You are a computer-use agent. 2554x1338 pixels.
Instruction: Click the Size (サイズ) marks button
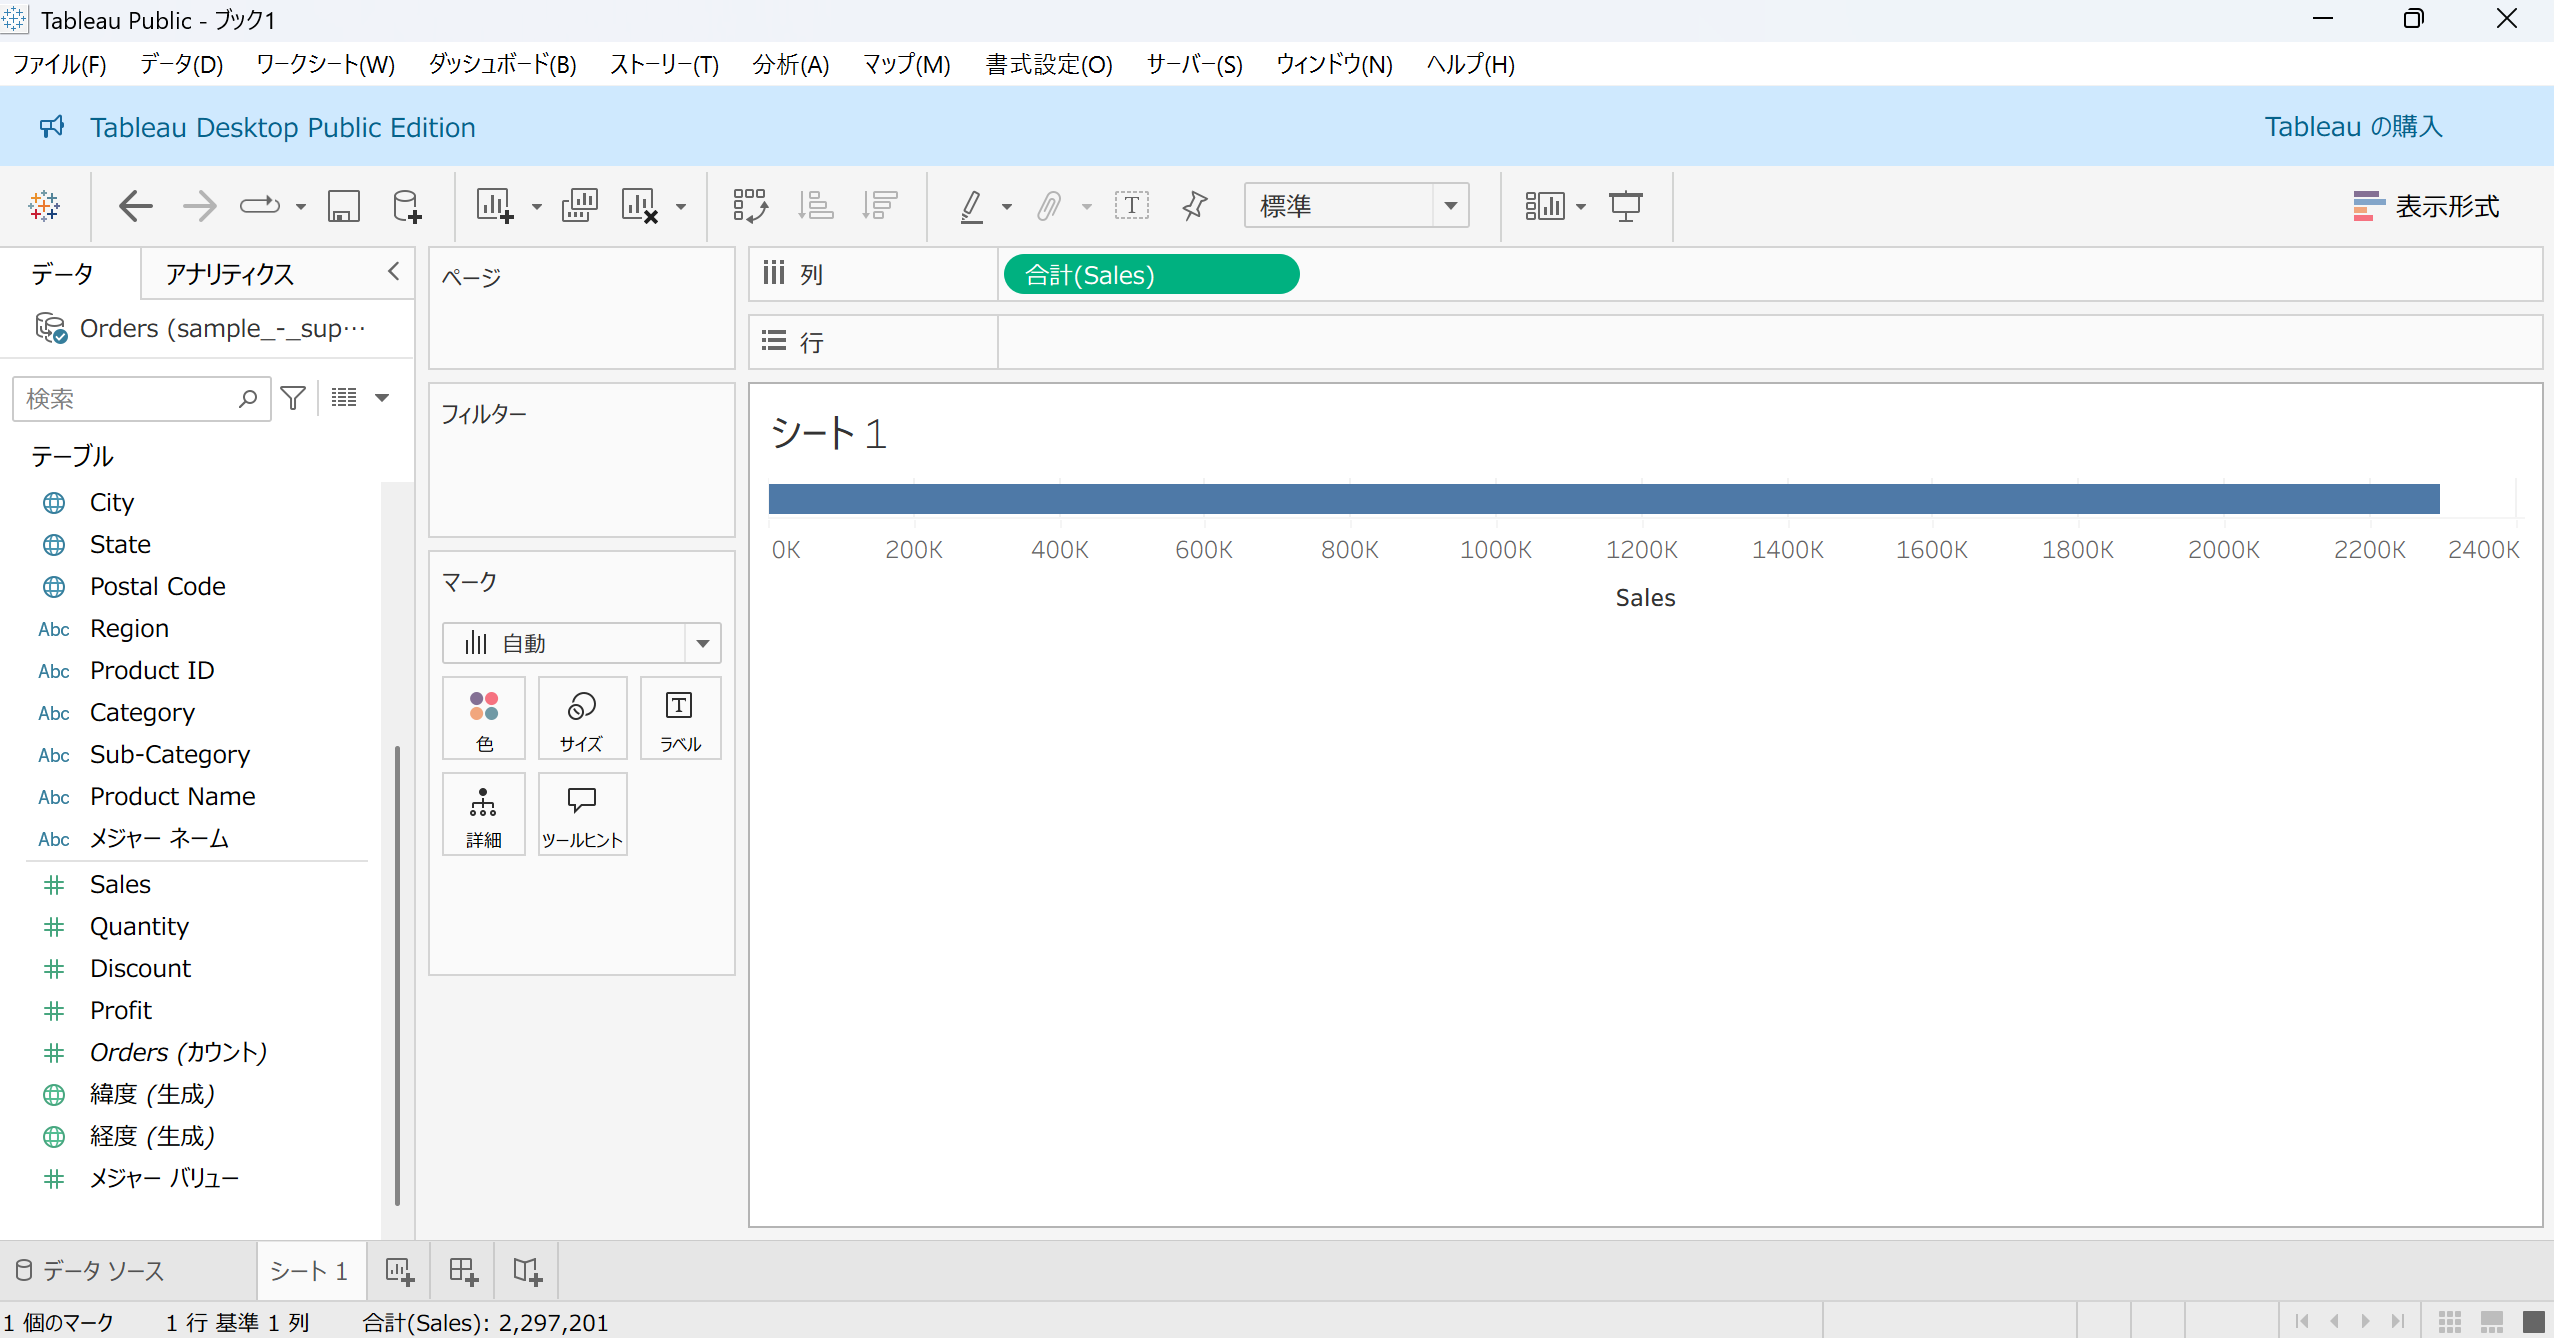point(581,718)
